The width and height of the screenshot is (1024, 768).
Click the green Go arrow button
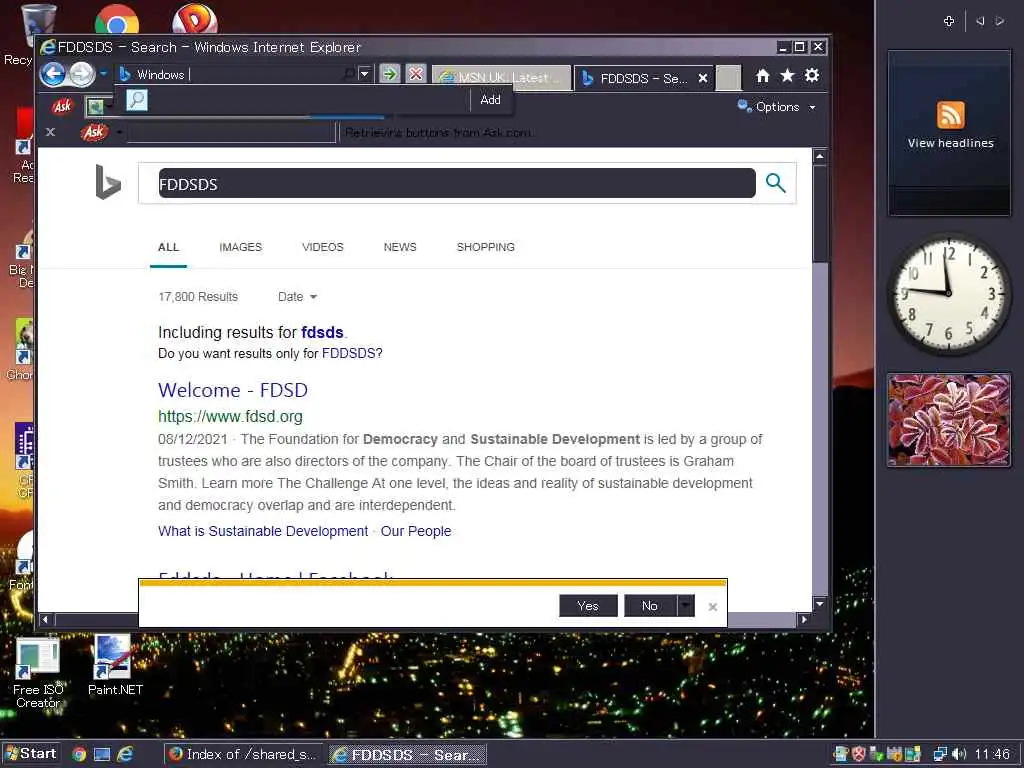390,74
